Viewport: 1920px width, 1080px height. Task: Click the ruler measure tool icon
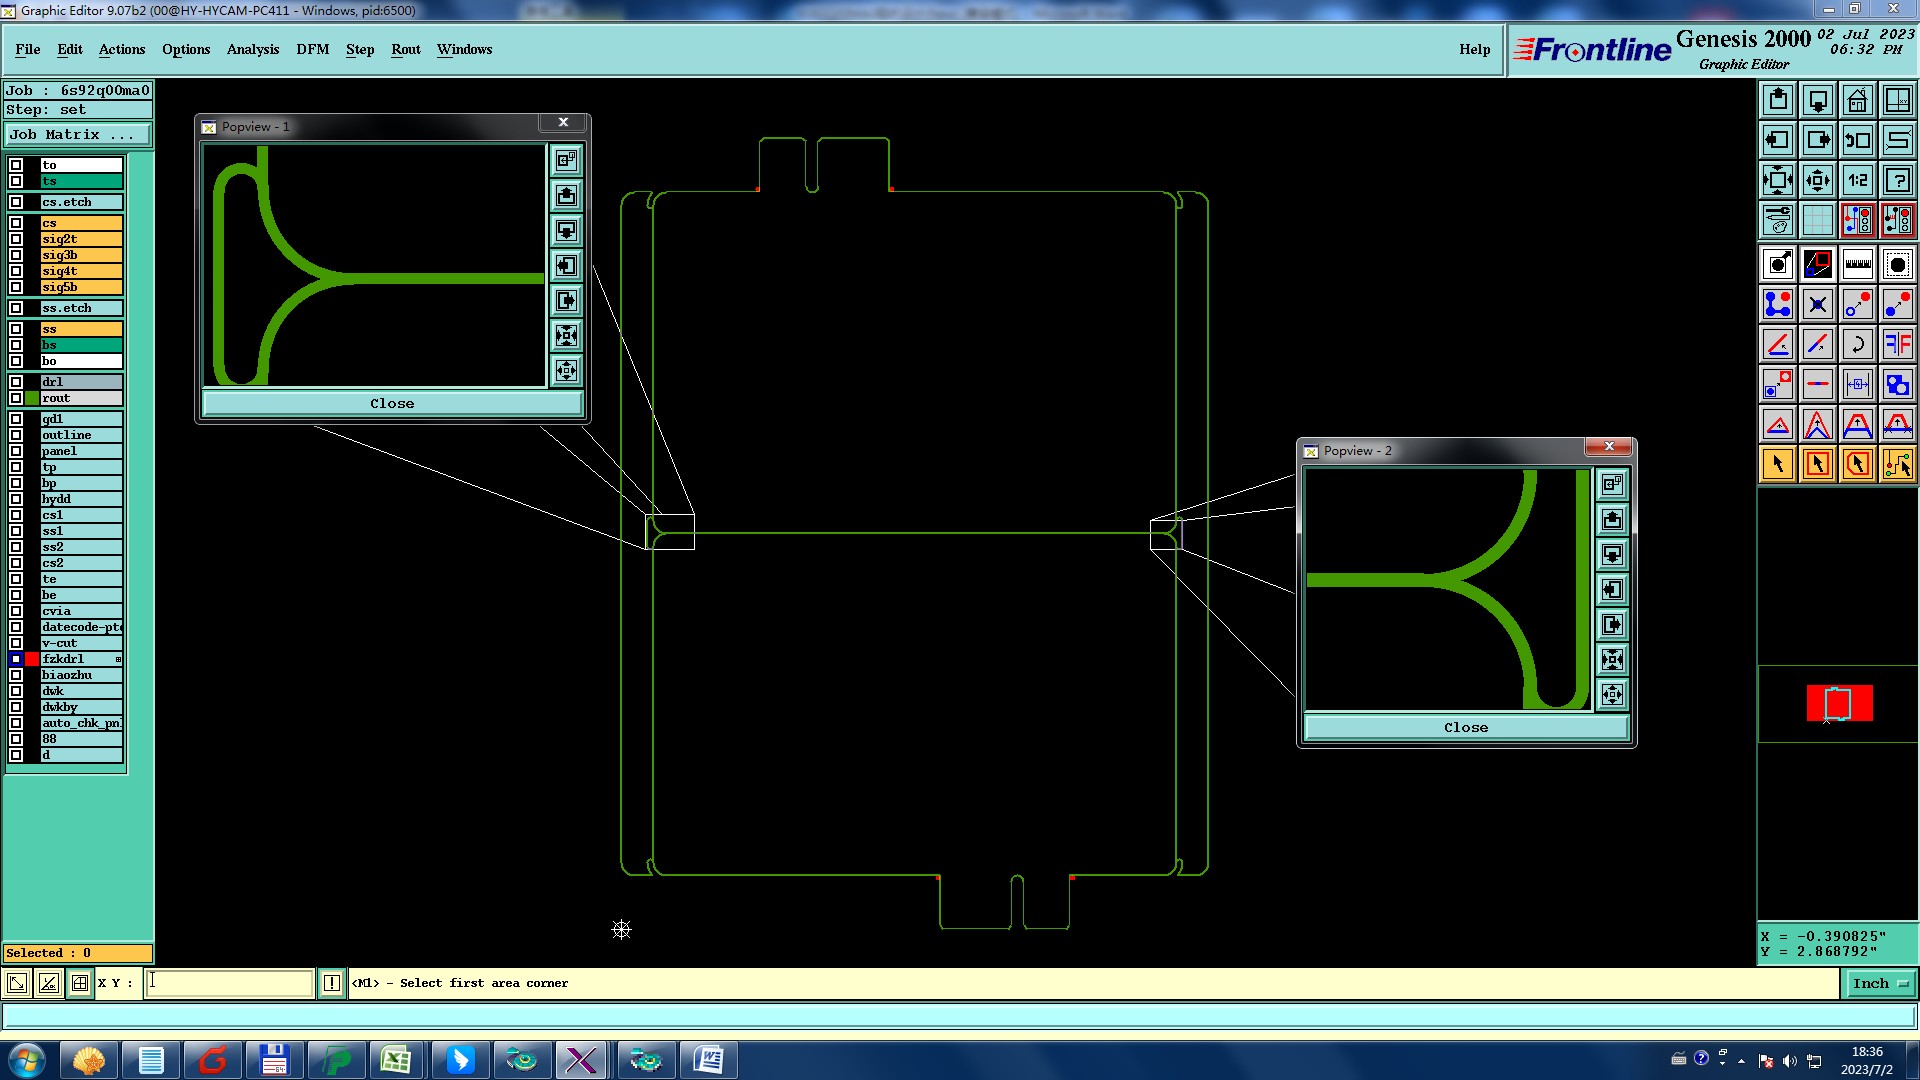1857,264
